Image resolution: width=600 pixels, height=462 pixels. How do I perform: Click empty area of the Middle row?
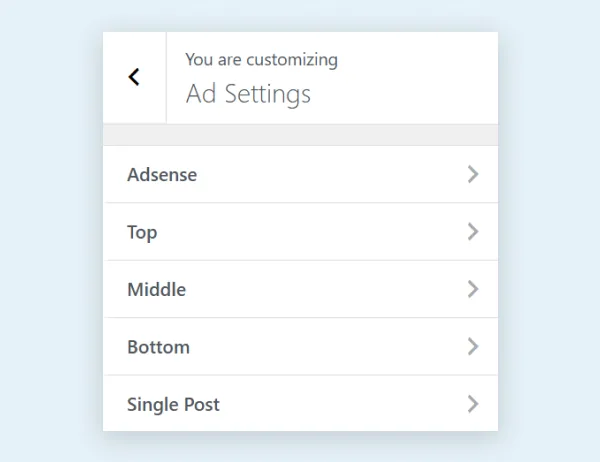tap(320, 290)
